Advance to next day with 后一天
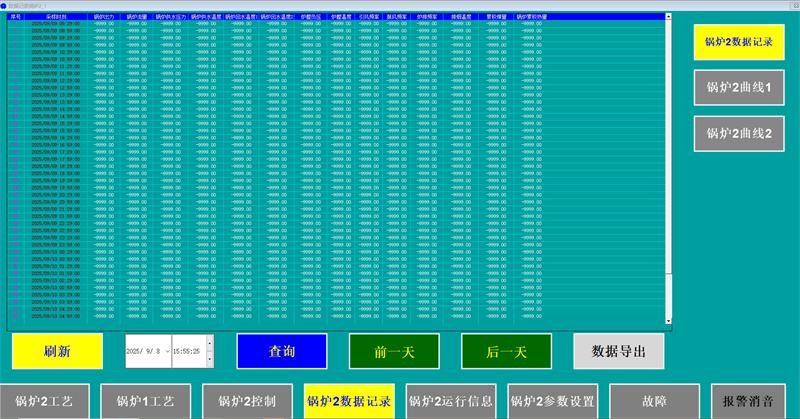This screenshot has height=419, width=800. click(x=507, y=352)
